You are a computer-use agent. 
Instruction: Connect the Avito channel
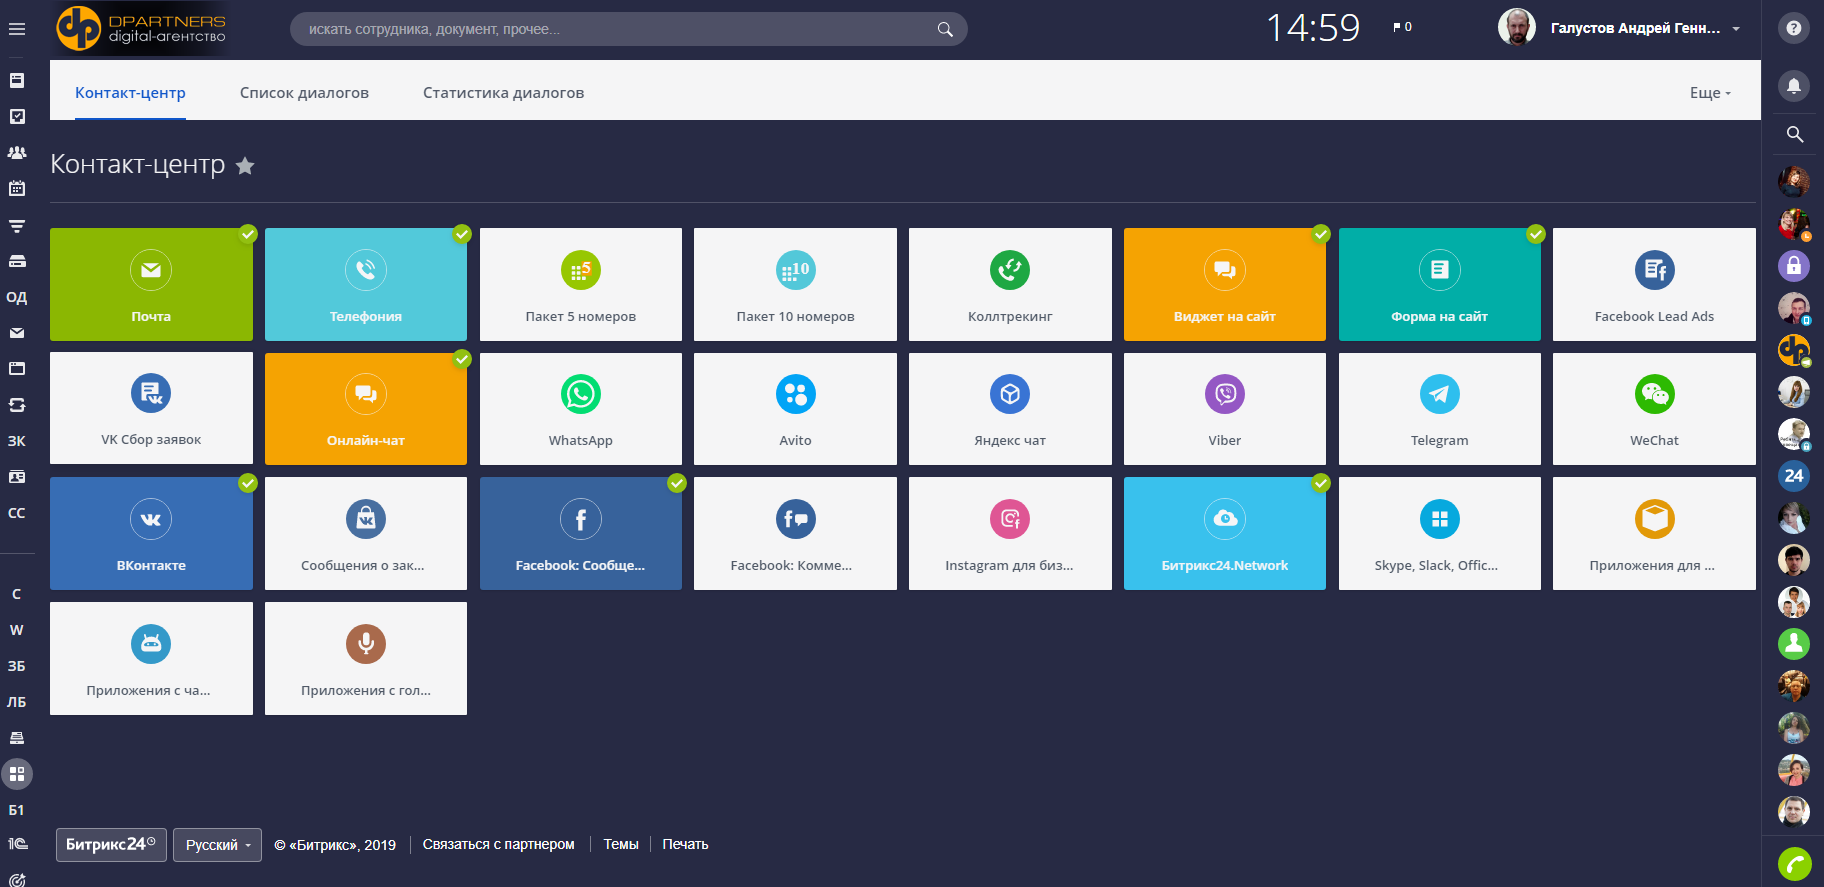coord(795,409)
